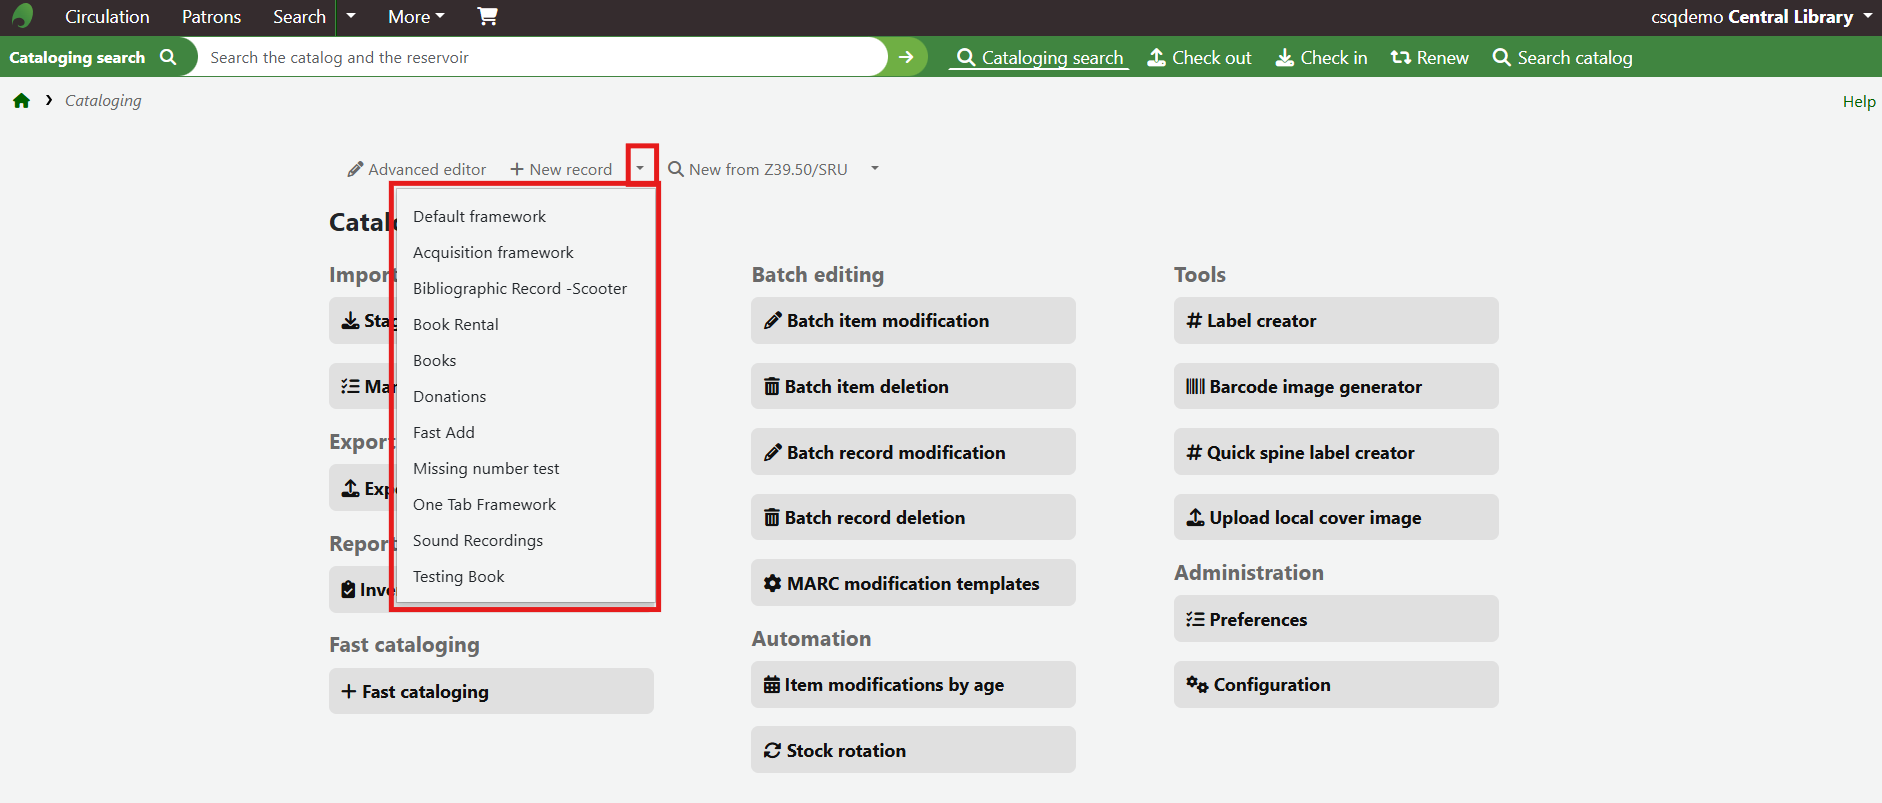Open the csqdemo Central Library user menu
This screenshot has width=1882, height=803.
point(1760,17)
